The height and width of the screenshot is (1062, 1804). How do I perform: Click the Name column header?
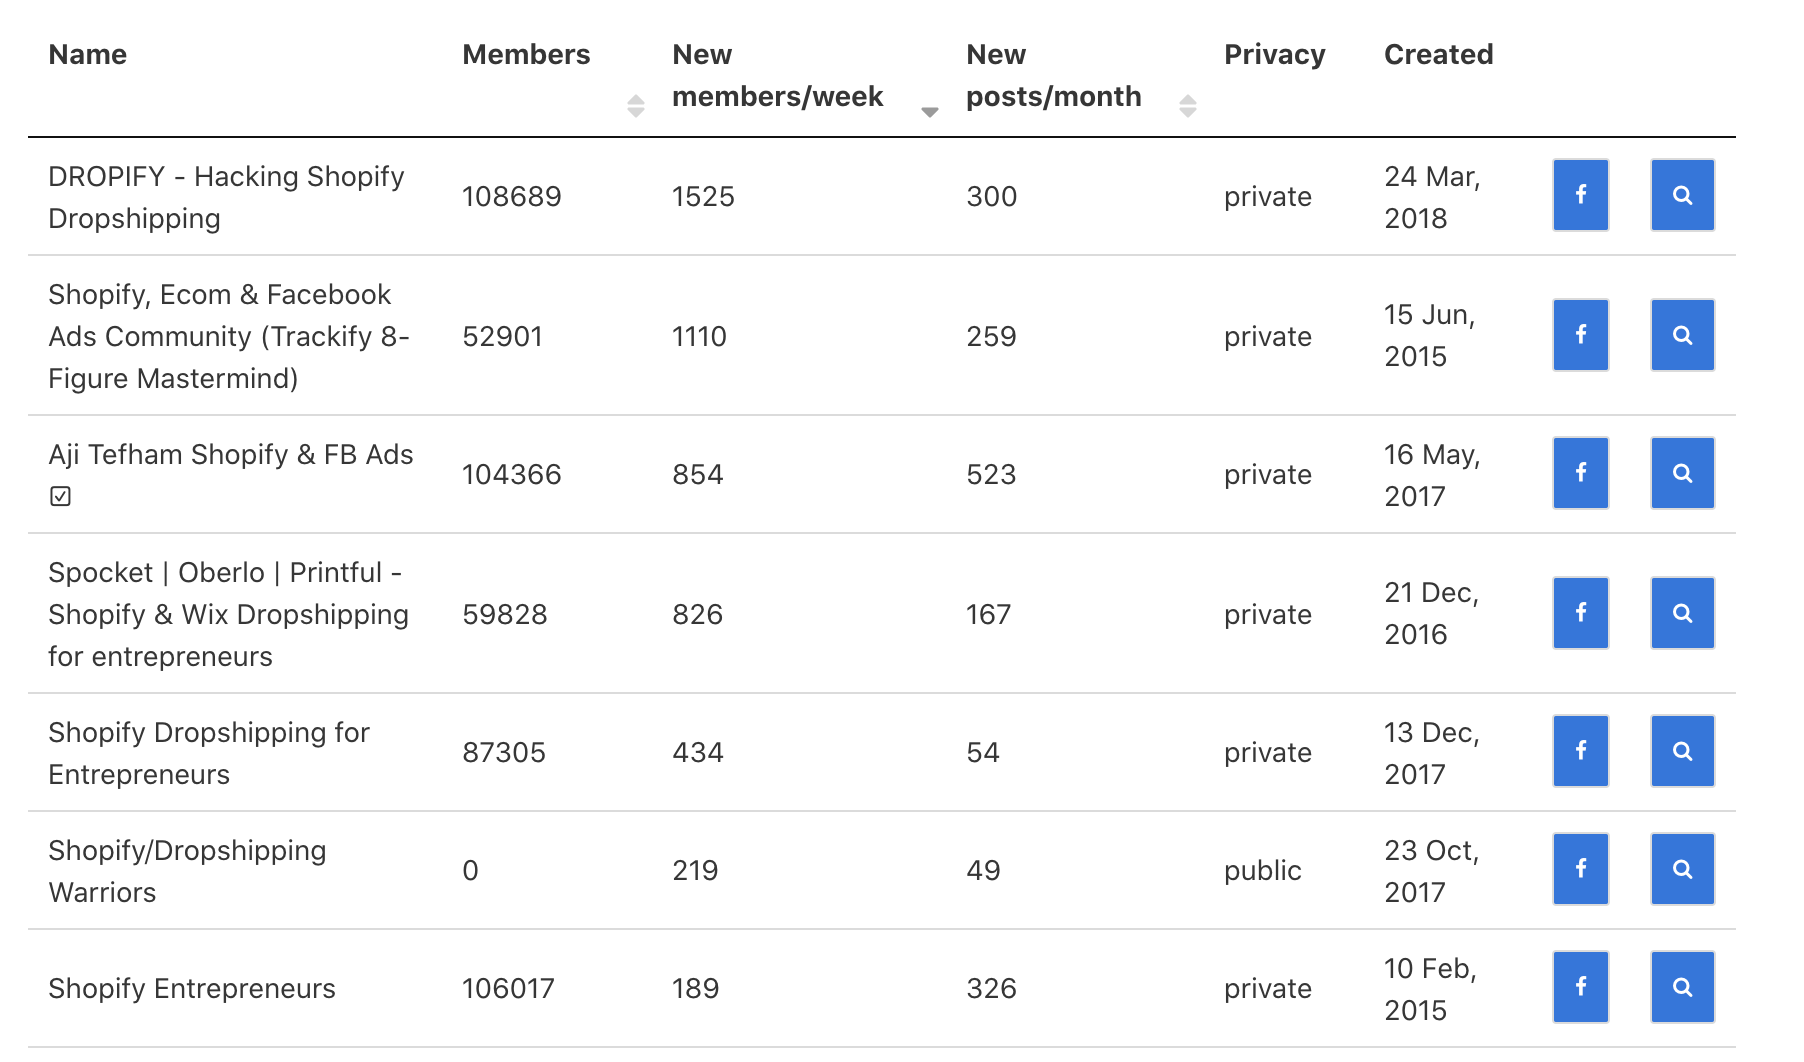[88, 55]
